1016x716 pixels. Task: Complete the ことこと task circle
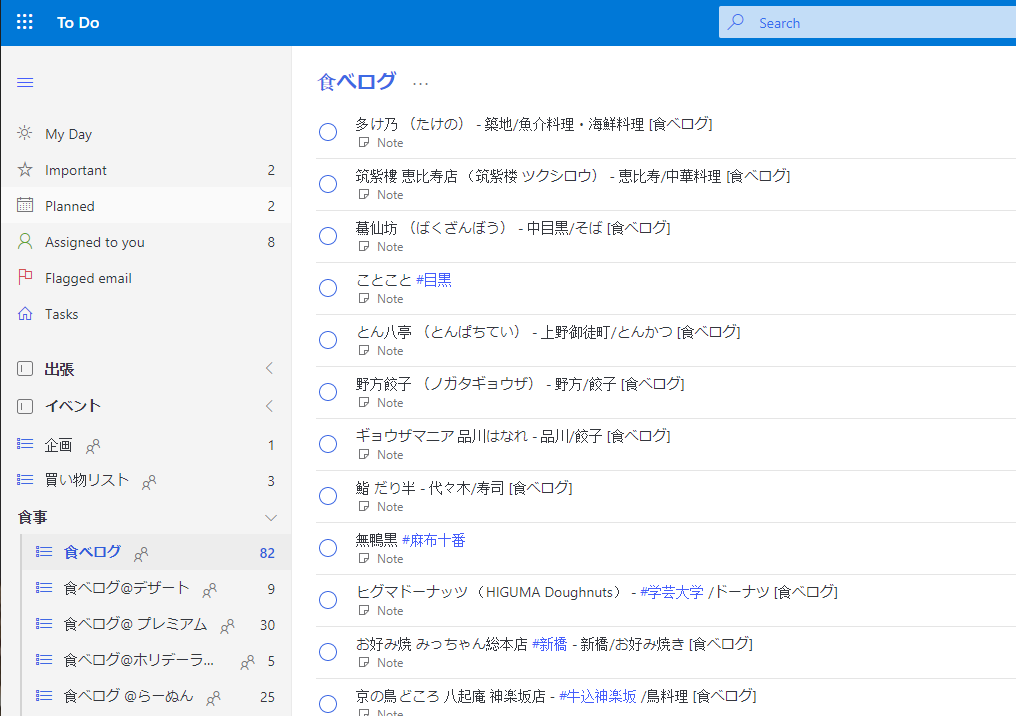click(328, 288)
